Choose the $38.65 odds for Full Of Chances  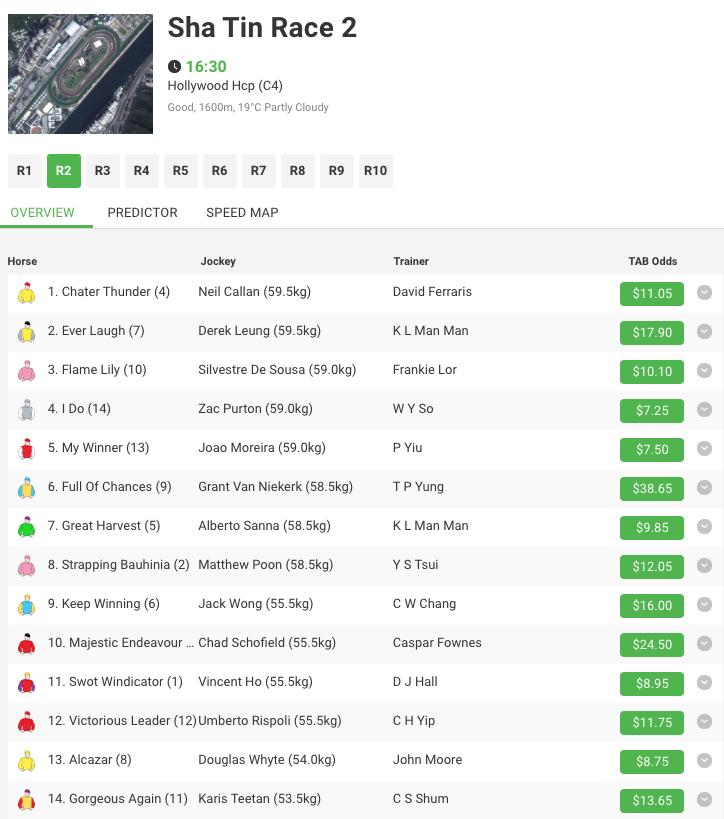click(x=652, y=489)
